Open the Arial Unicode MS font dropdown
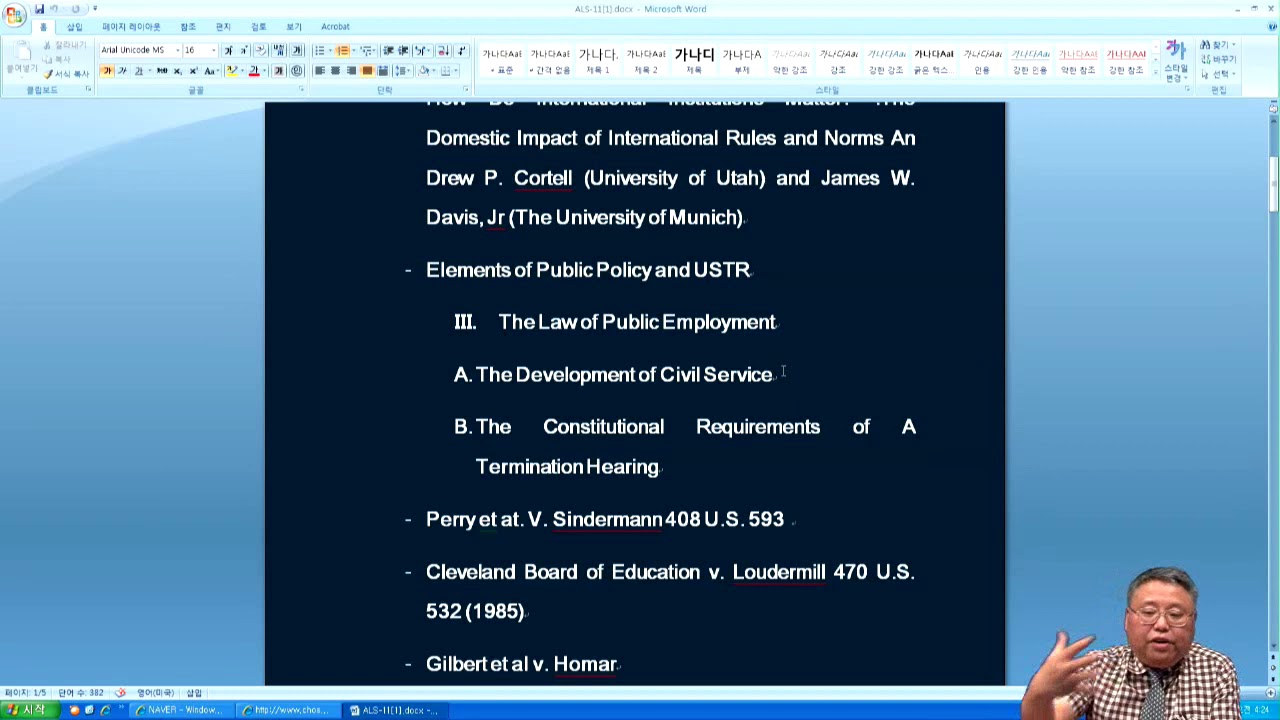Viewport: 1280px width, 720px height. [177, 50]
